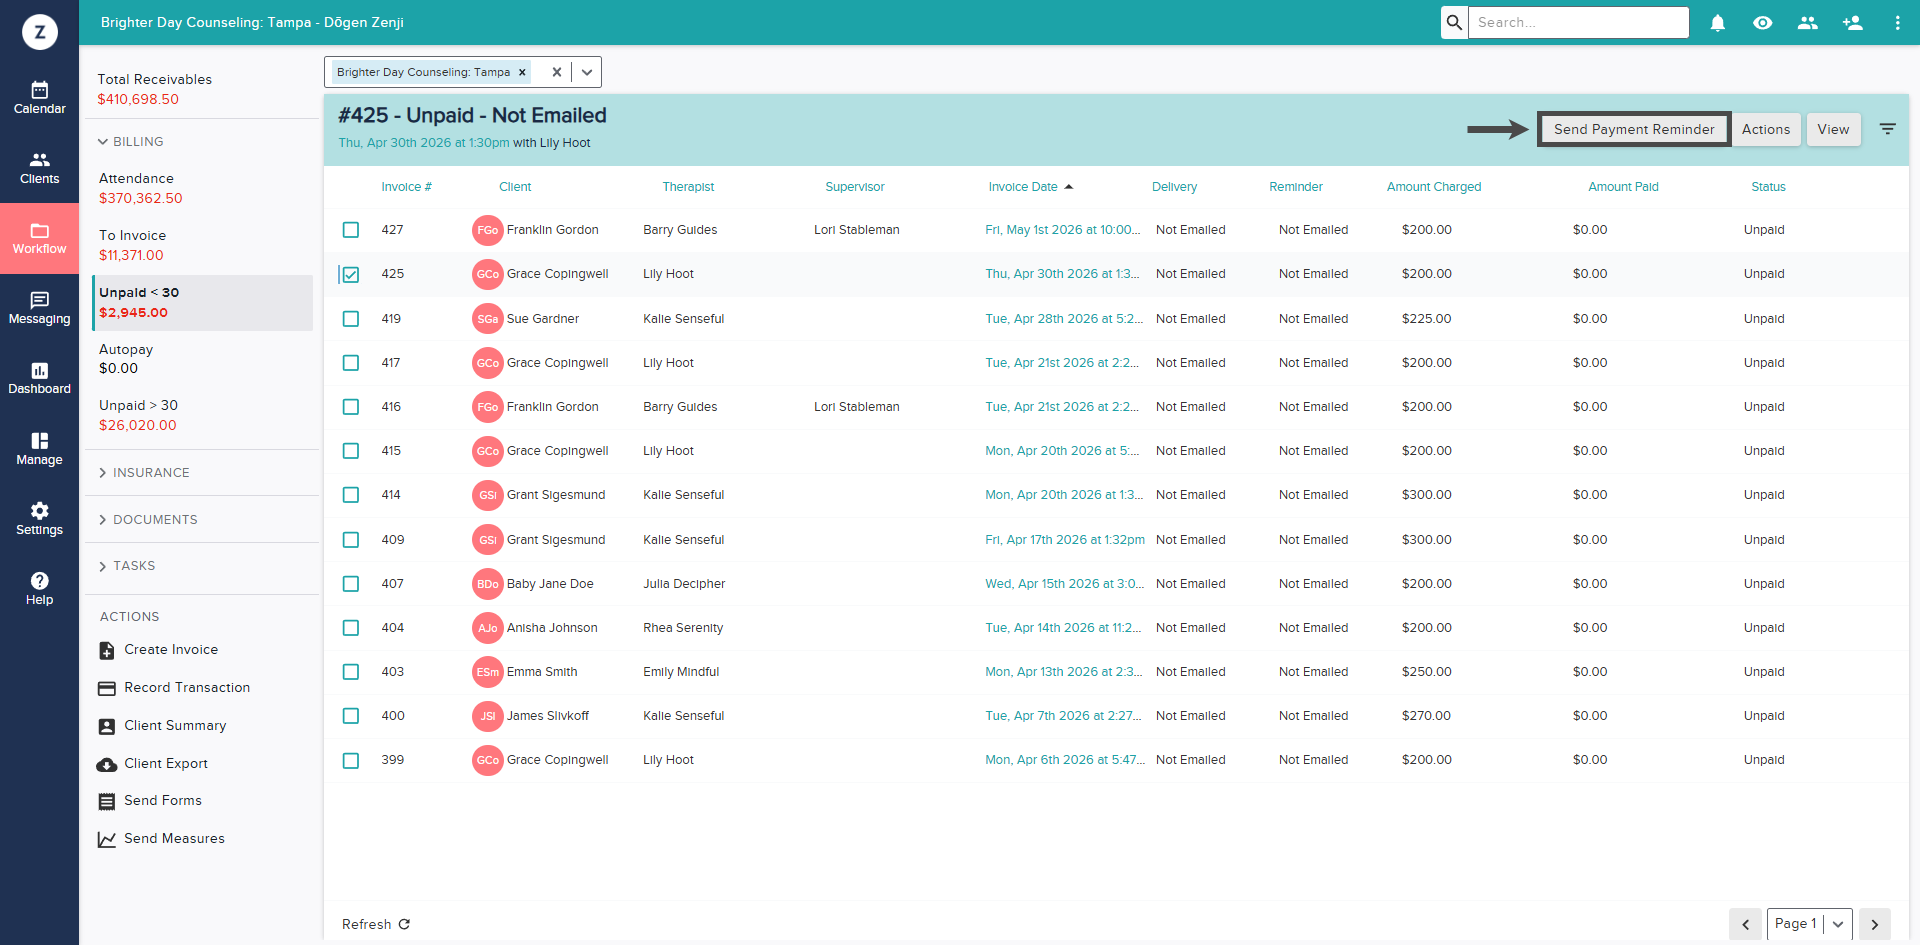
Task: Open the Calendar section in sidebar
Action: 39,98
